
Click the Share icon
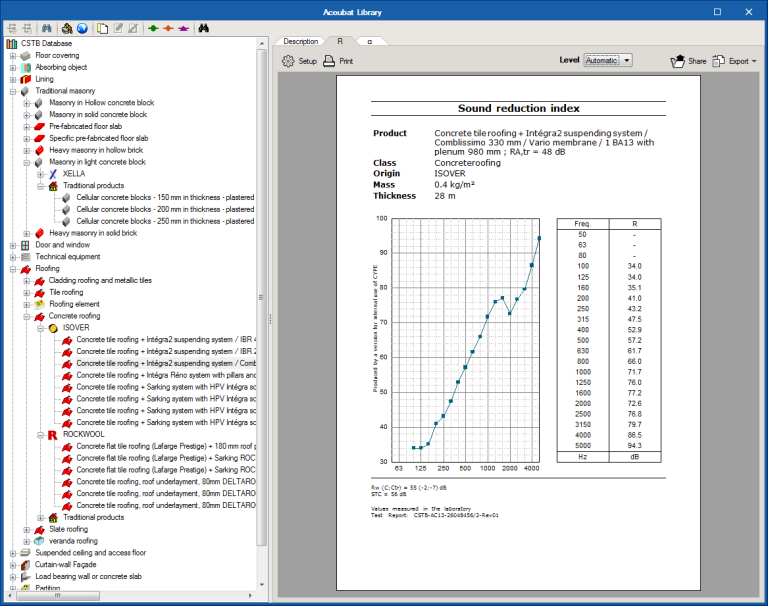pyautogui.click(x=678, y=61)
